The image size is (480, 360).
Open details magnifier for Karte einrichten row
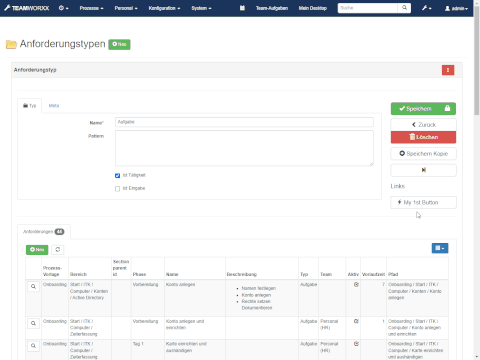(33, 346)
